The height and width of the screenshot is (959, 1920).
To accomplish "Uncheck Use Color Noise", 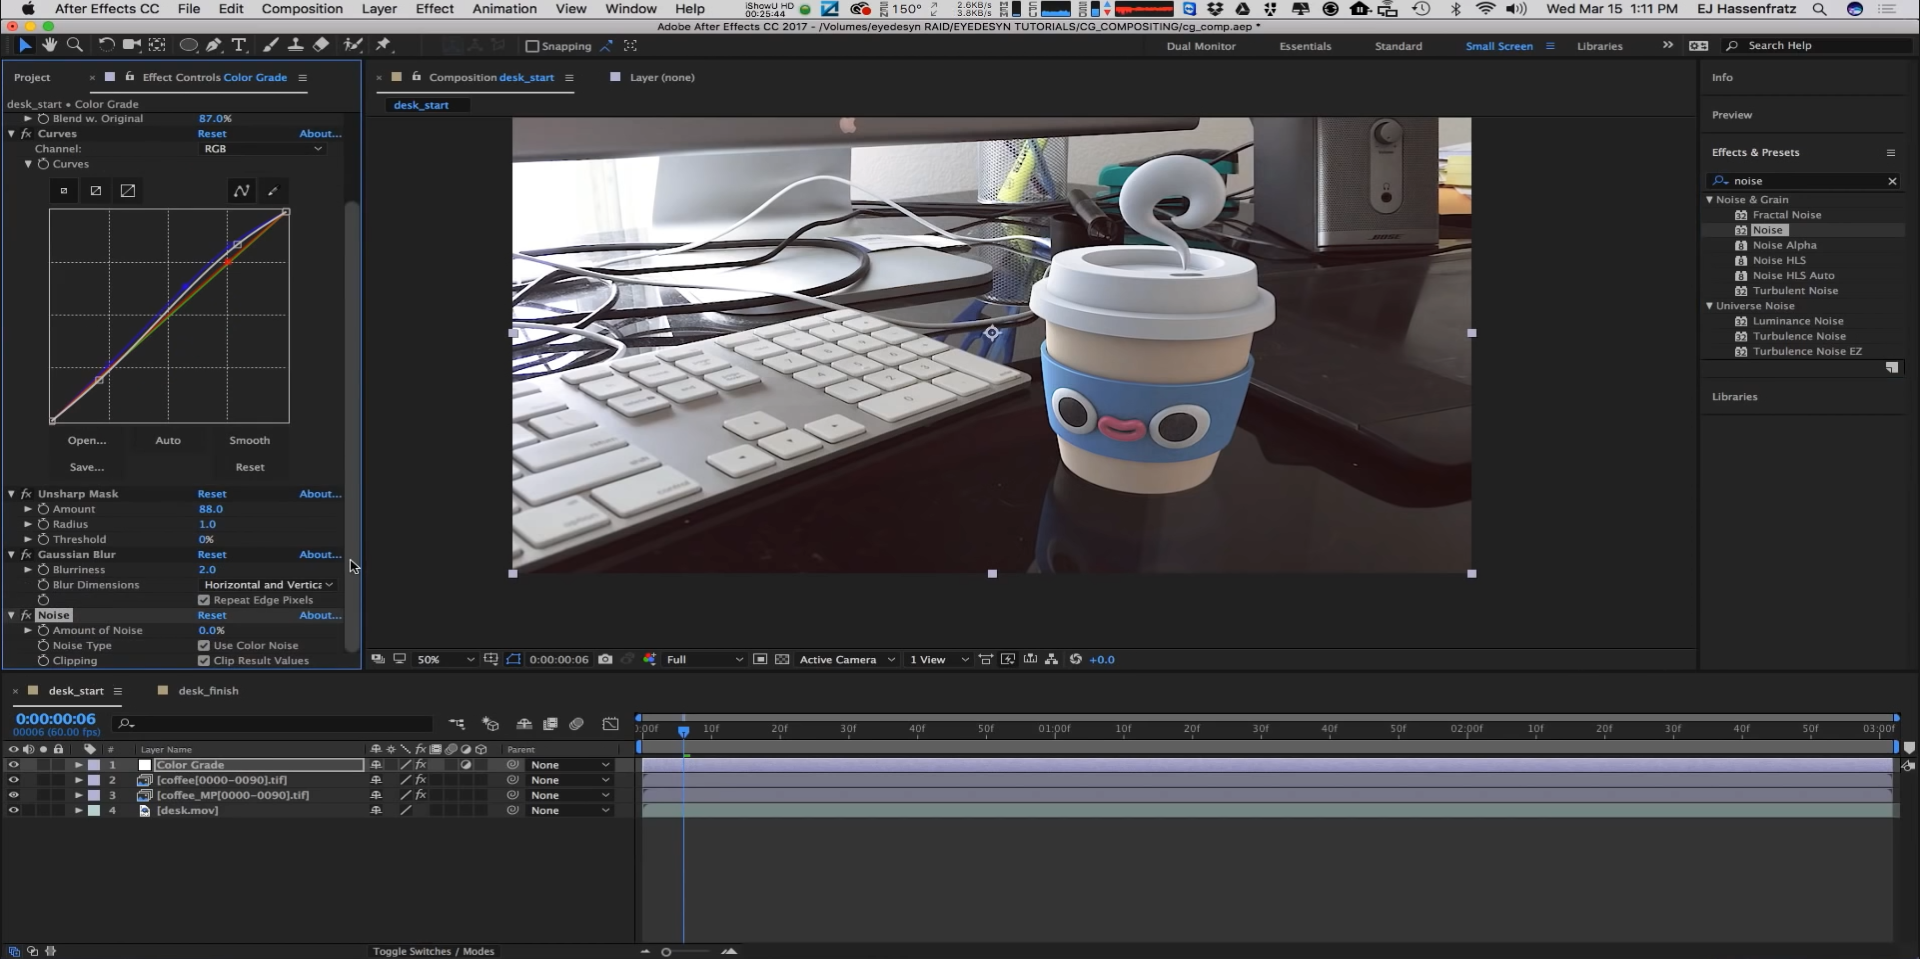I will pos(204,646).
